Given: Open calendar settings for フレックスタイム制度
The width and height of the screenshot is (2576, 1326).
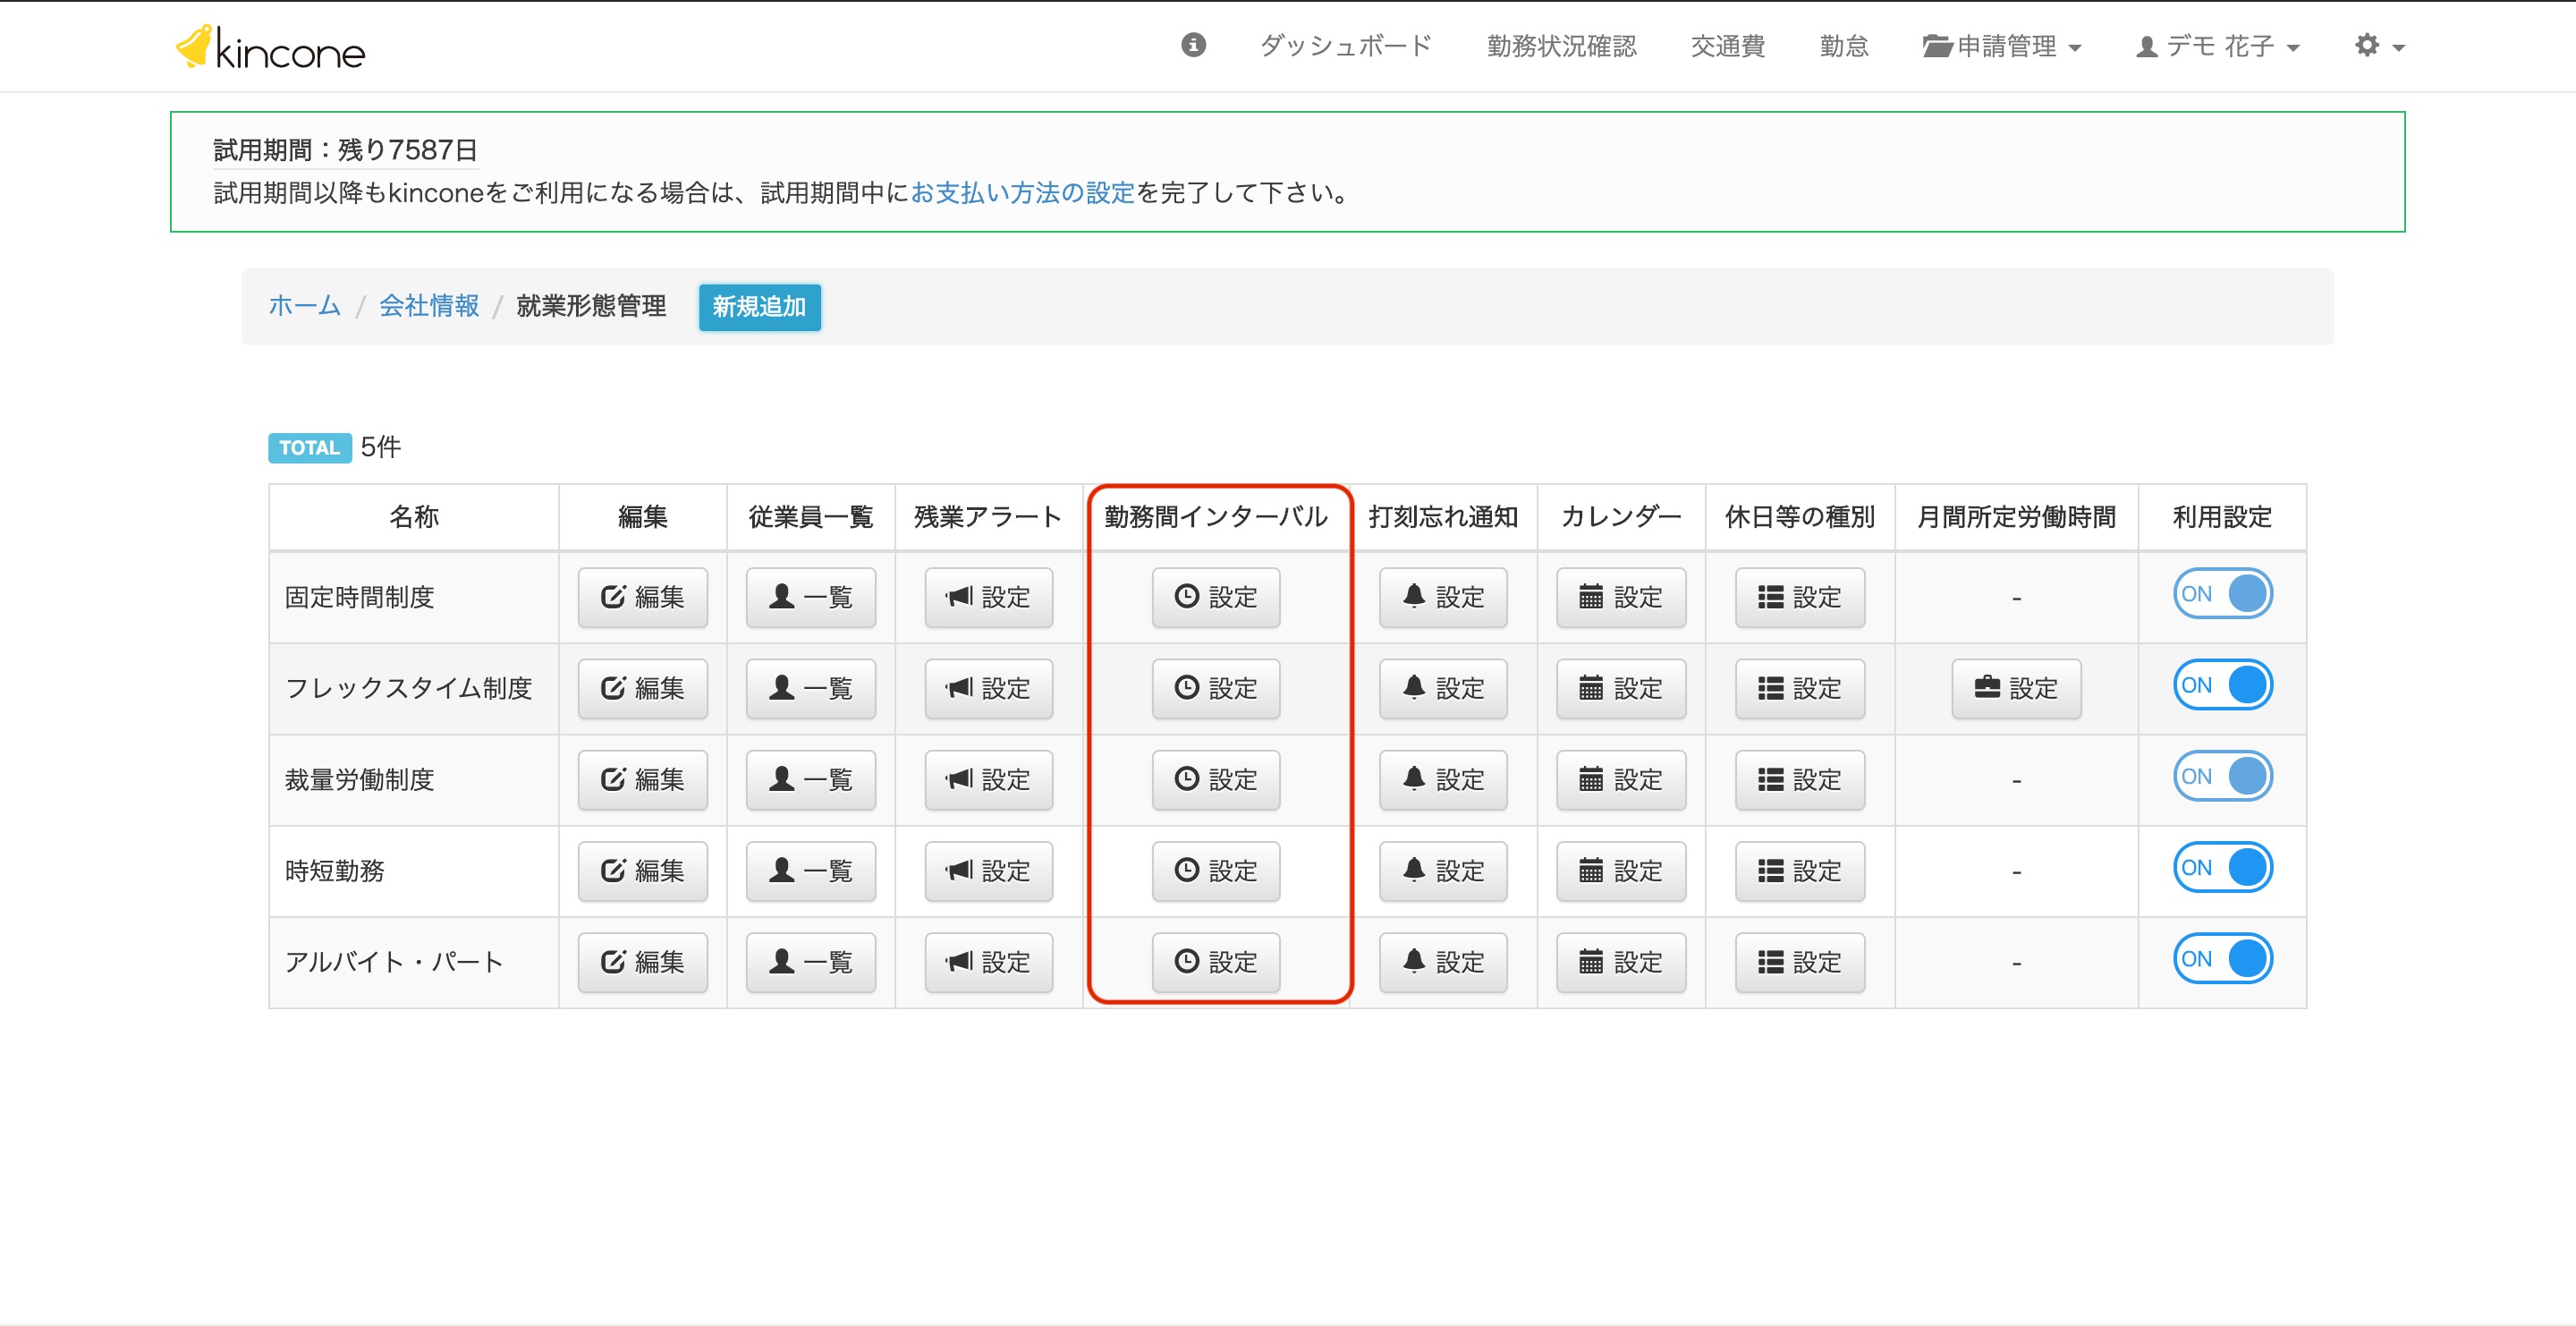Looking at the screenshot, I should coord(1621,688).
